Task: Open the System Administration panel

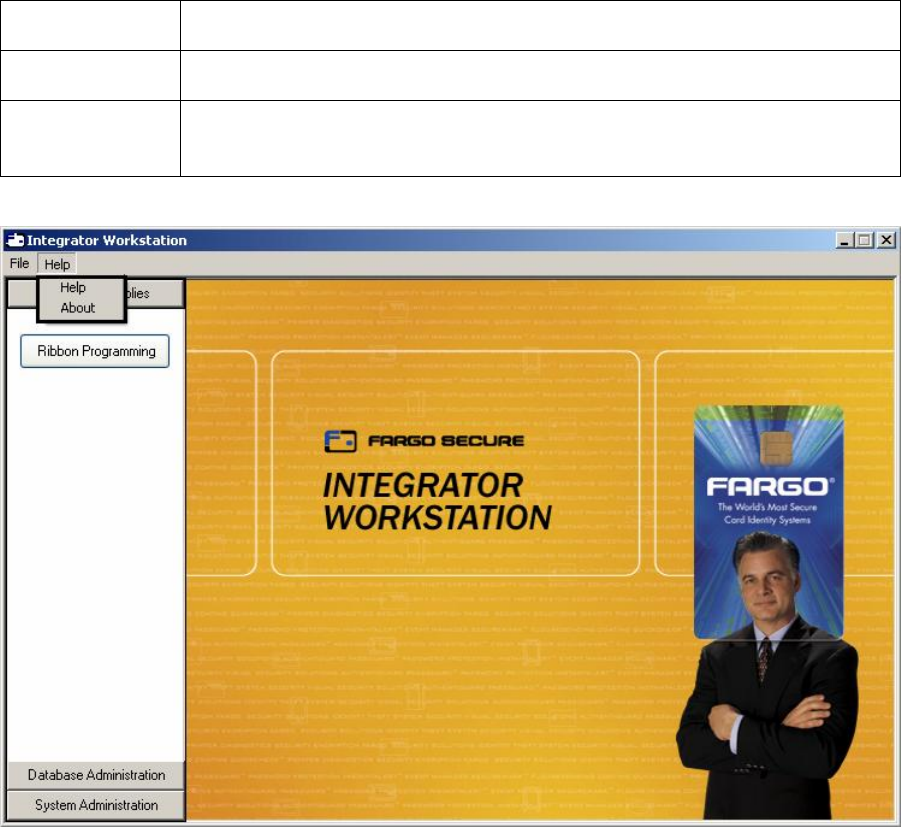Action: (x=96, y=805)
